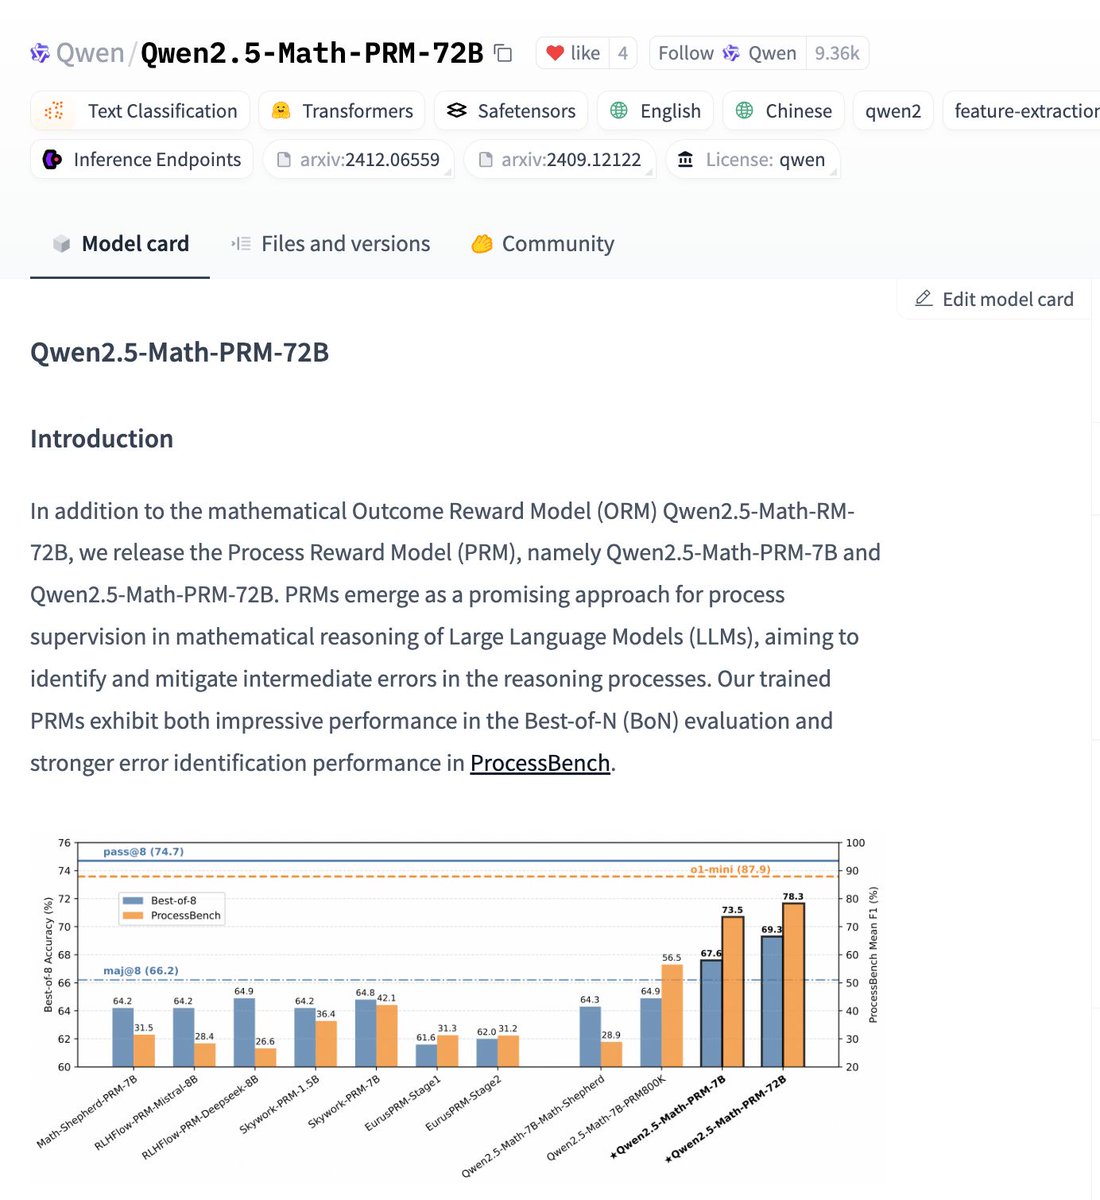Select the Safetensors tag
The height and width of the screenshot is (1200, 1100).
pos(511,111)
